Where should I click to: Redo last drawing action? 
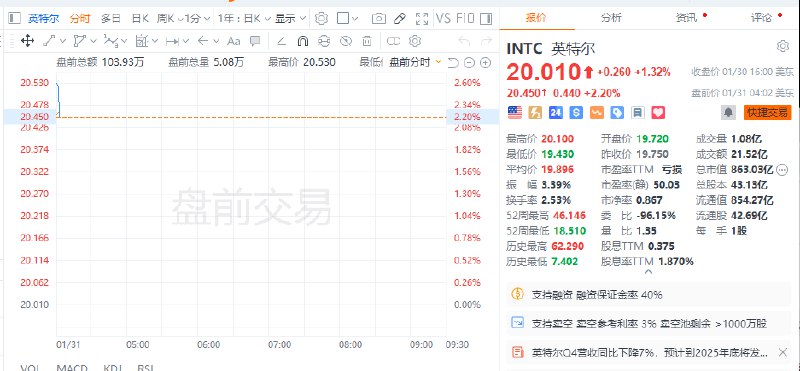pos(486,41)
